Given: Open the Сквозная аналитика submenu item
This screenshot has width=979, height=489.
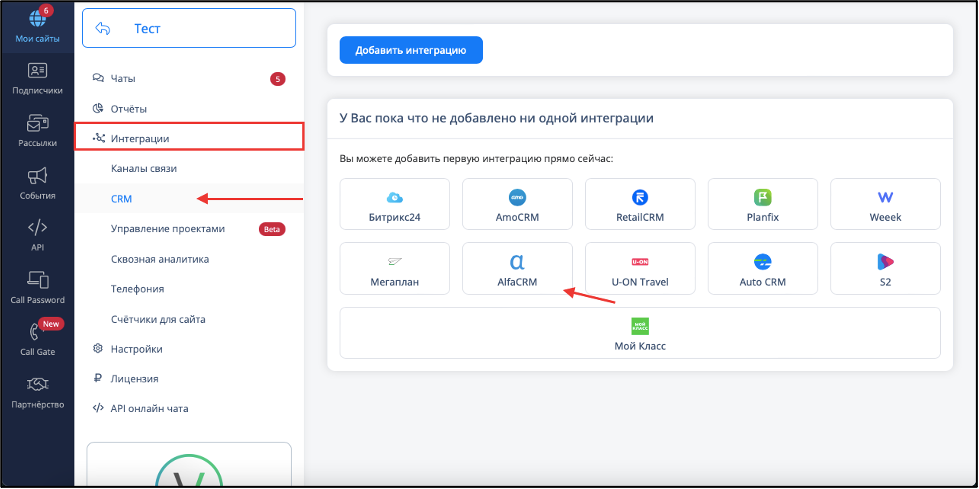Looking at the screenshot, I should click(x=189, y=259).
